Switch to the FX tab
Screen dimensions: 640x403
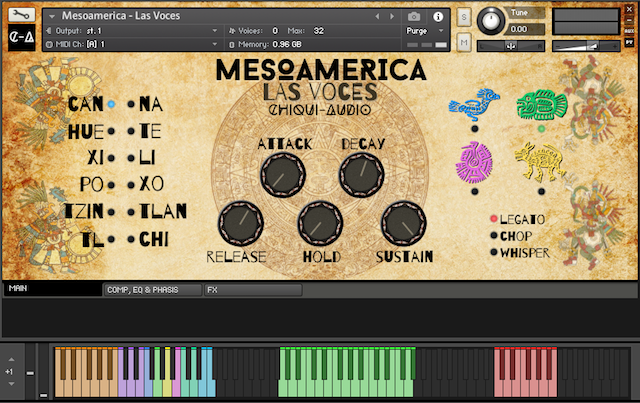[213, 290]
